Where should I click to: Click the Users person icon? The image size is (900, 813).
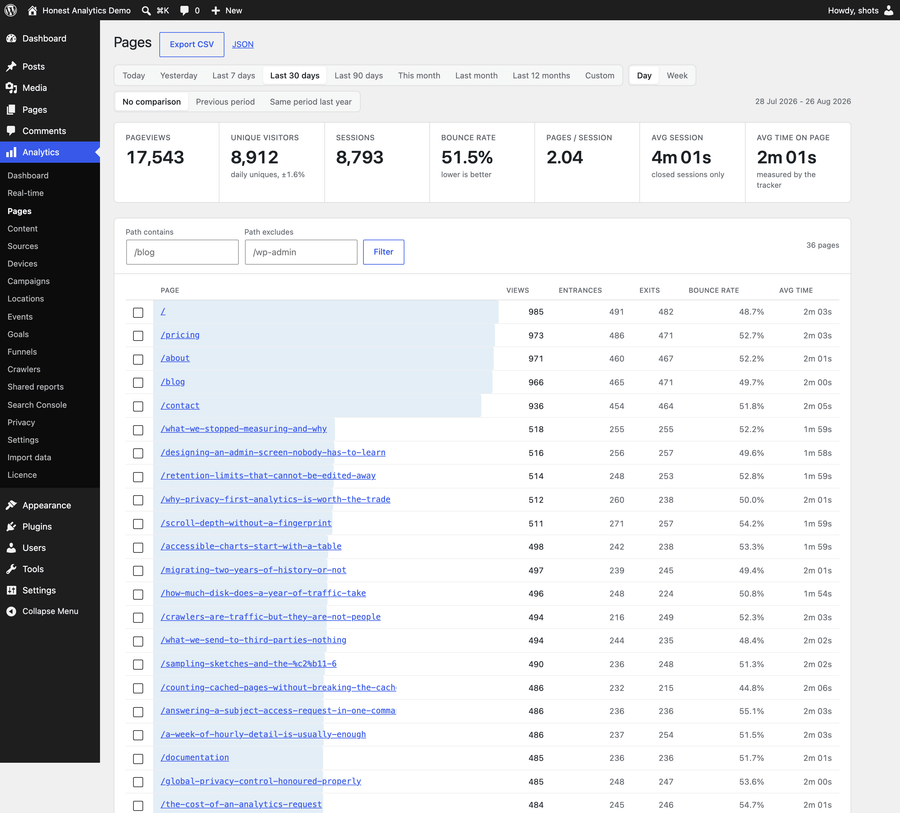[11, 548]
